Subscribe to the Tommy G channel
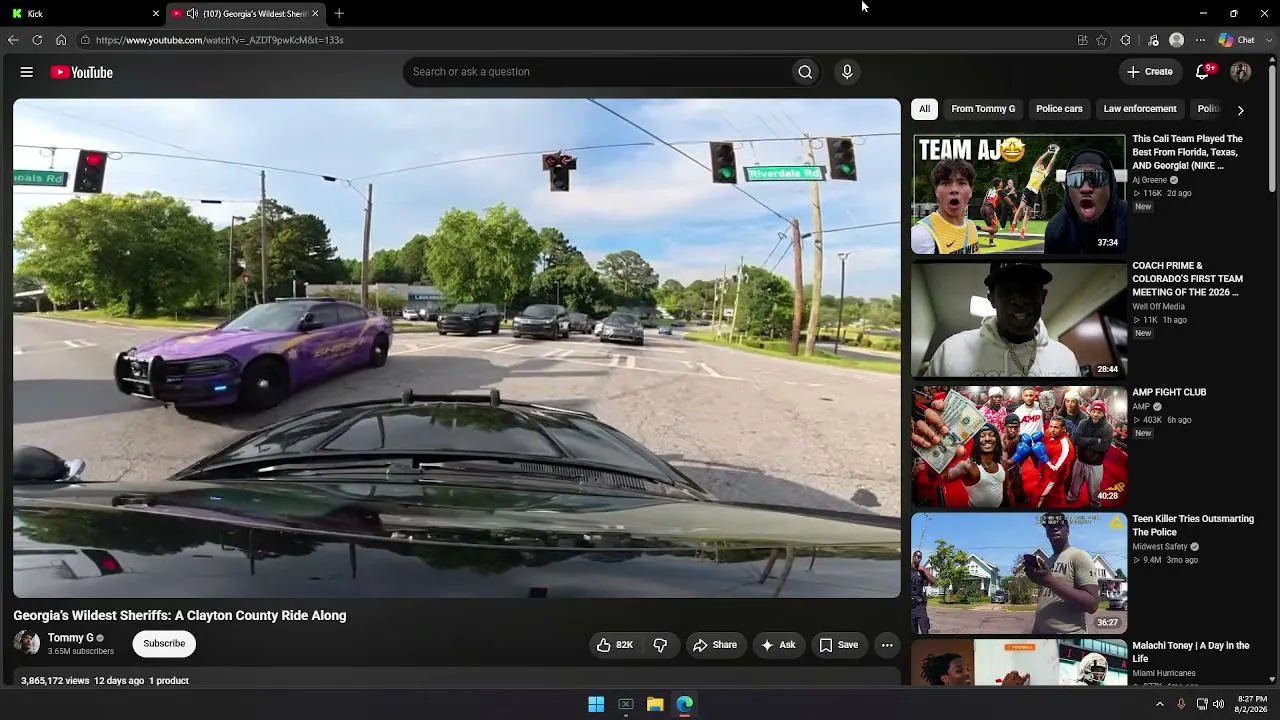 (x=164, y=643)
